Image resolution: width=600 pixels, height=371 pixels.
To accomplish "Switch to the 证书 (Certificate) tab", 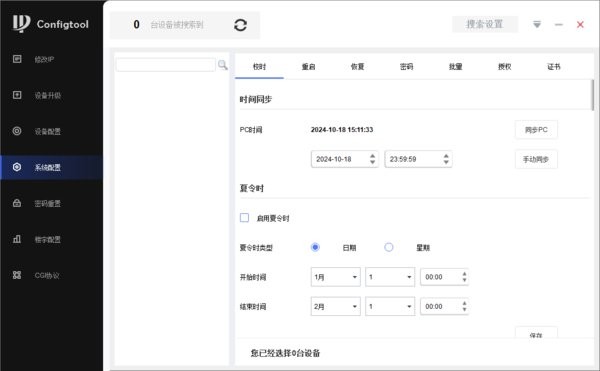I will tap(553, 67).
